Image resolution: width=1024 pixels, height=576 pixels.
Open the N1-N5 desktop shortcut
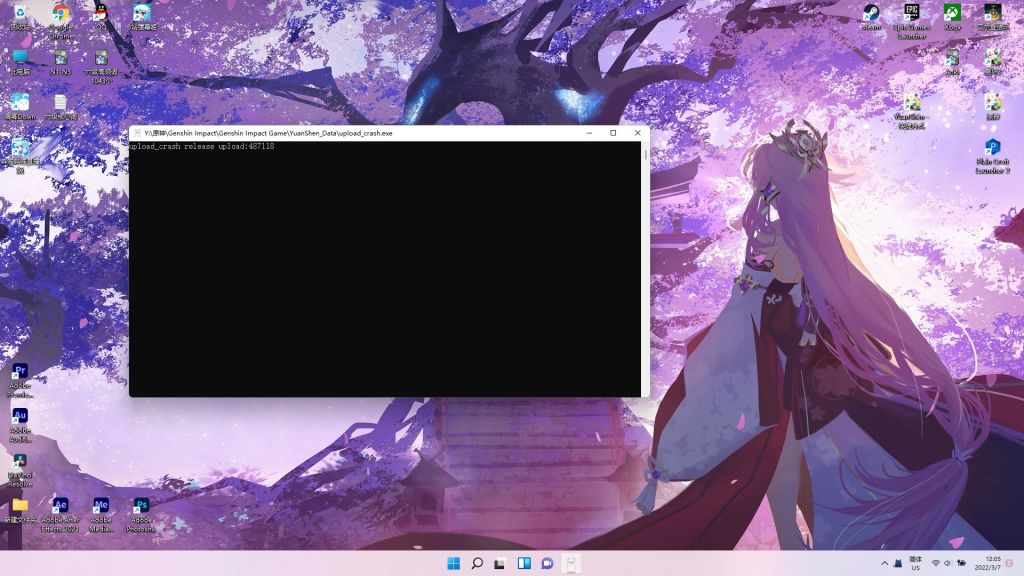61,63
